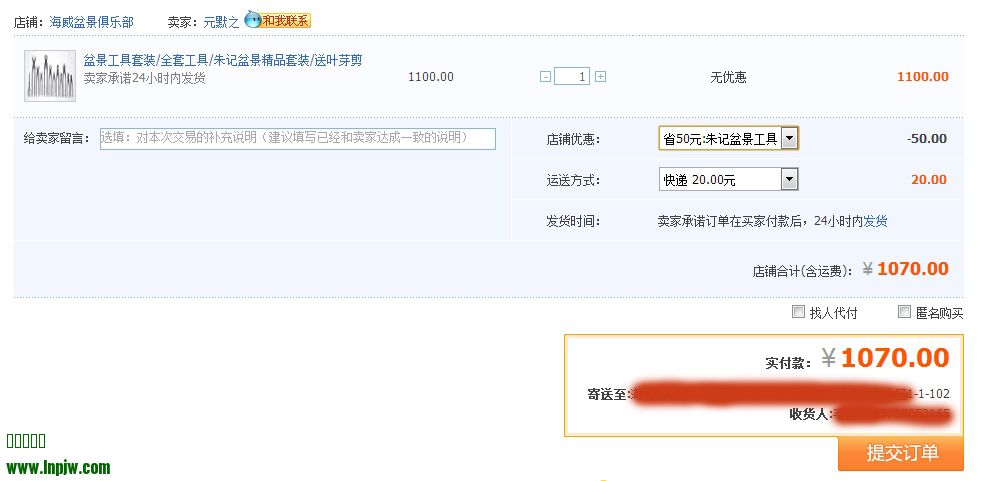Click the quantity number input box

[x=572, y=77]
